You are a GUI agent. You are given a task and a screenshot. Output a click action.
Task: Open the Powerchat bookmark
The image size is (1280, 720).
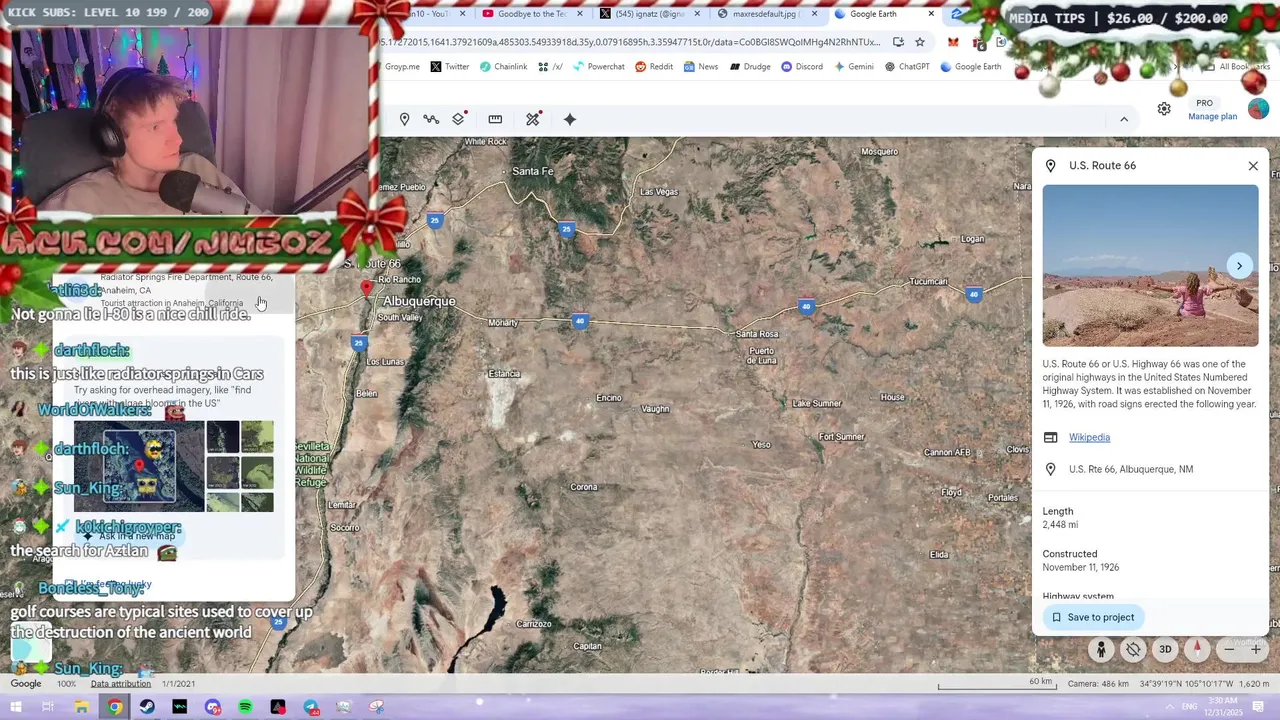click(598, 67)
